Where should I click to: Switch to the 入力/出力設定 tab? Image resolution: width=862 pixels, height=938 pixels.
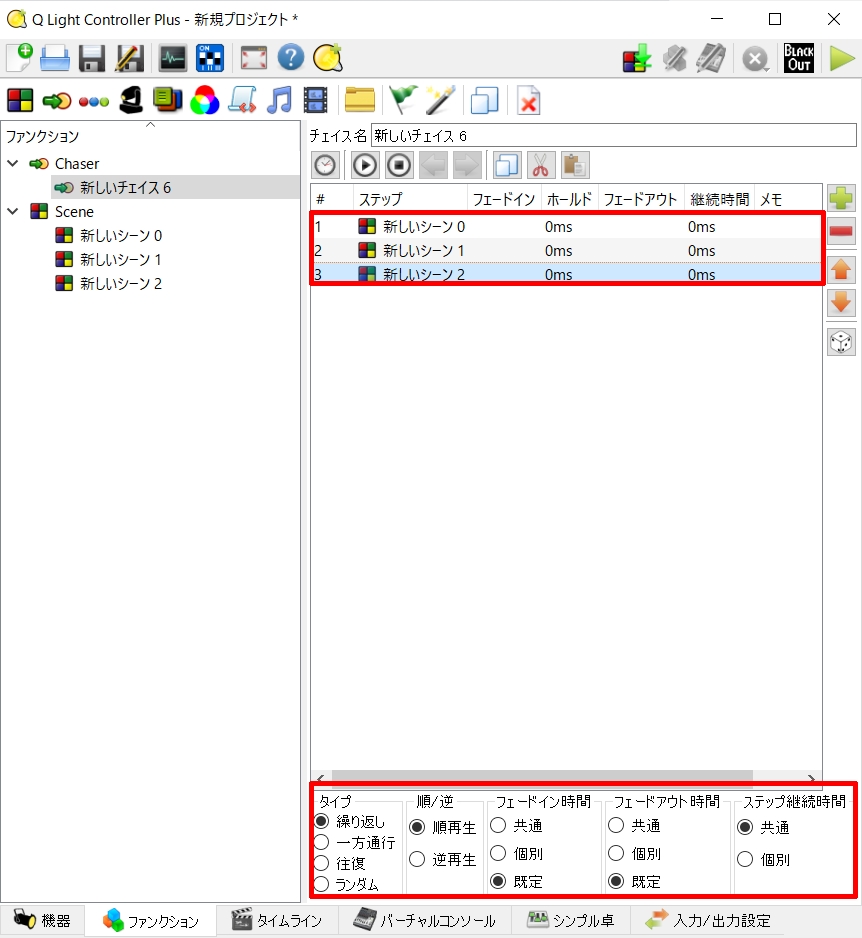point(708,921)
